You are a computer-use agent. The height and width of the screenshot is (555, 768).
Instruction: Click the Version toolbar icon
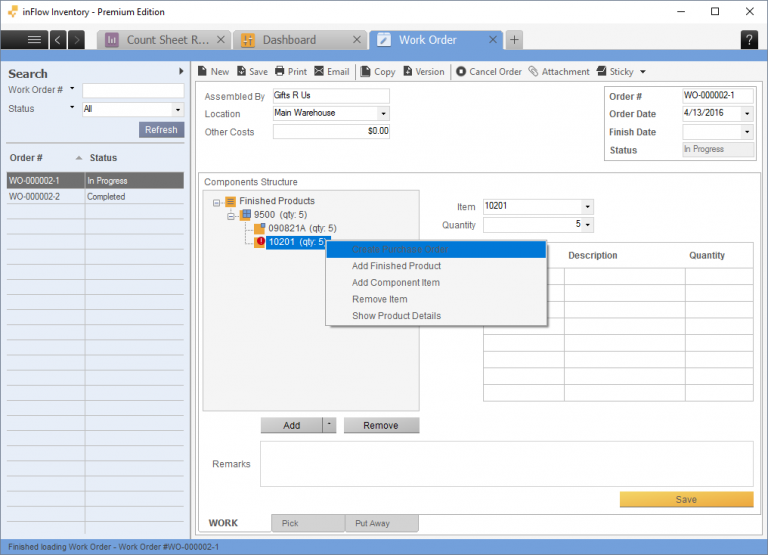pos(408,72)
